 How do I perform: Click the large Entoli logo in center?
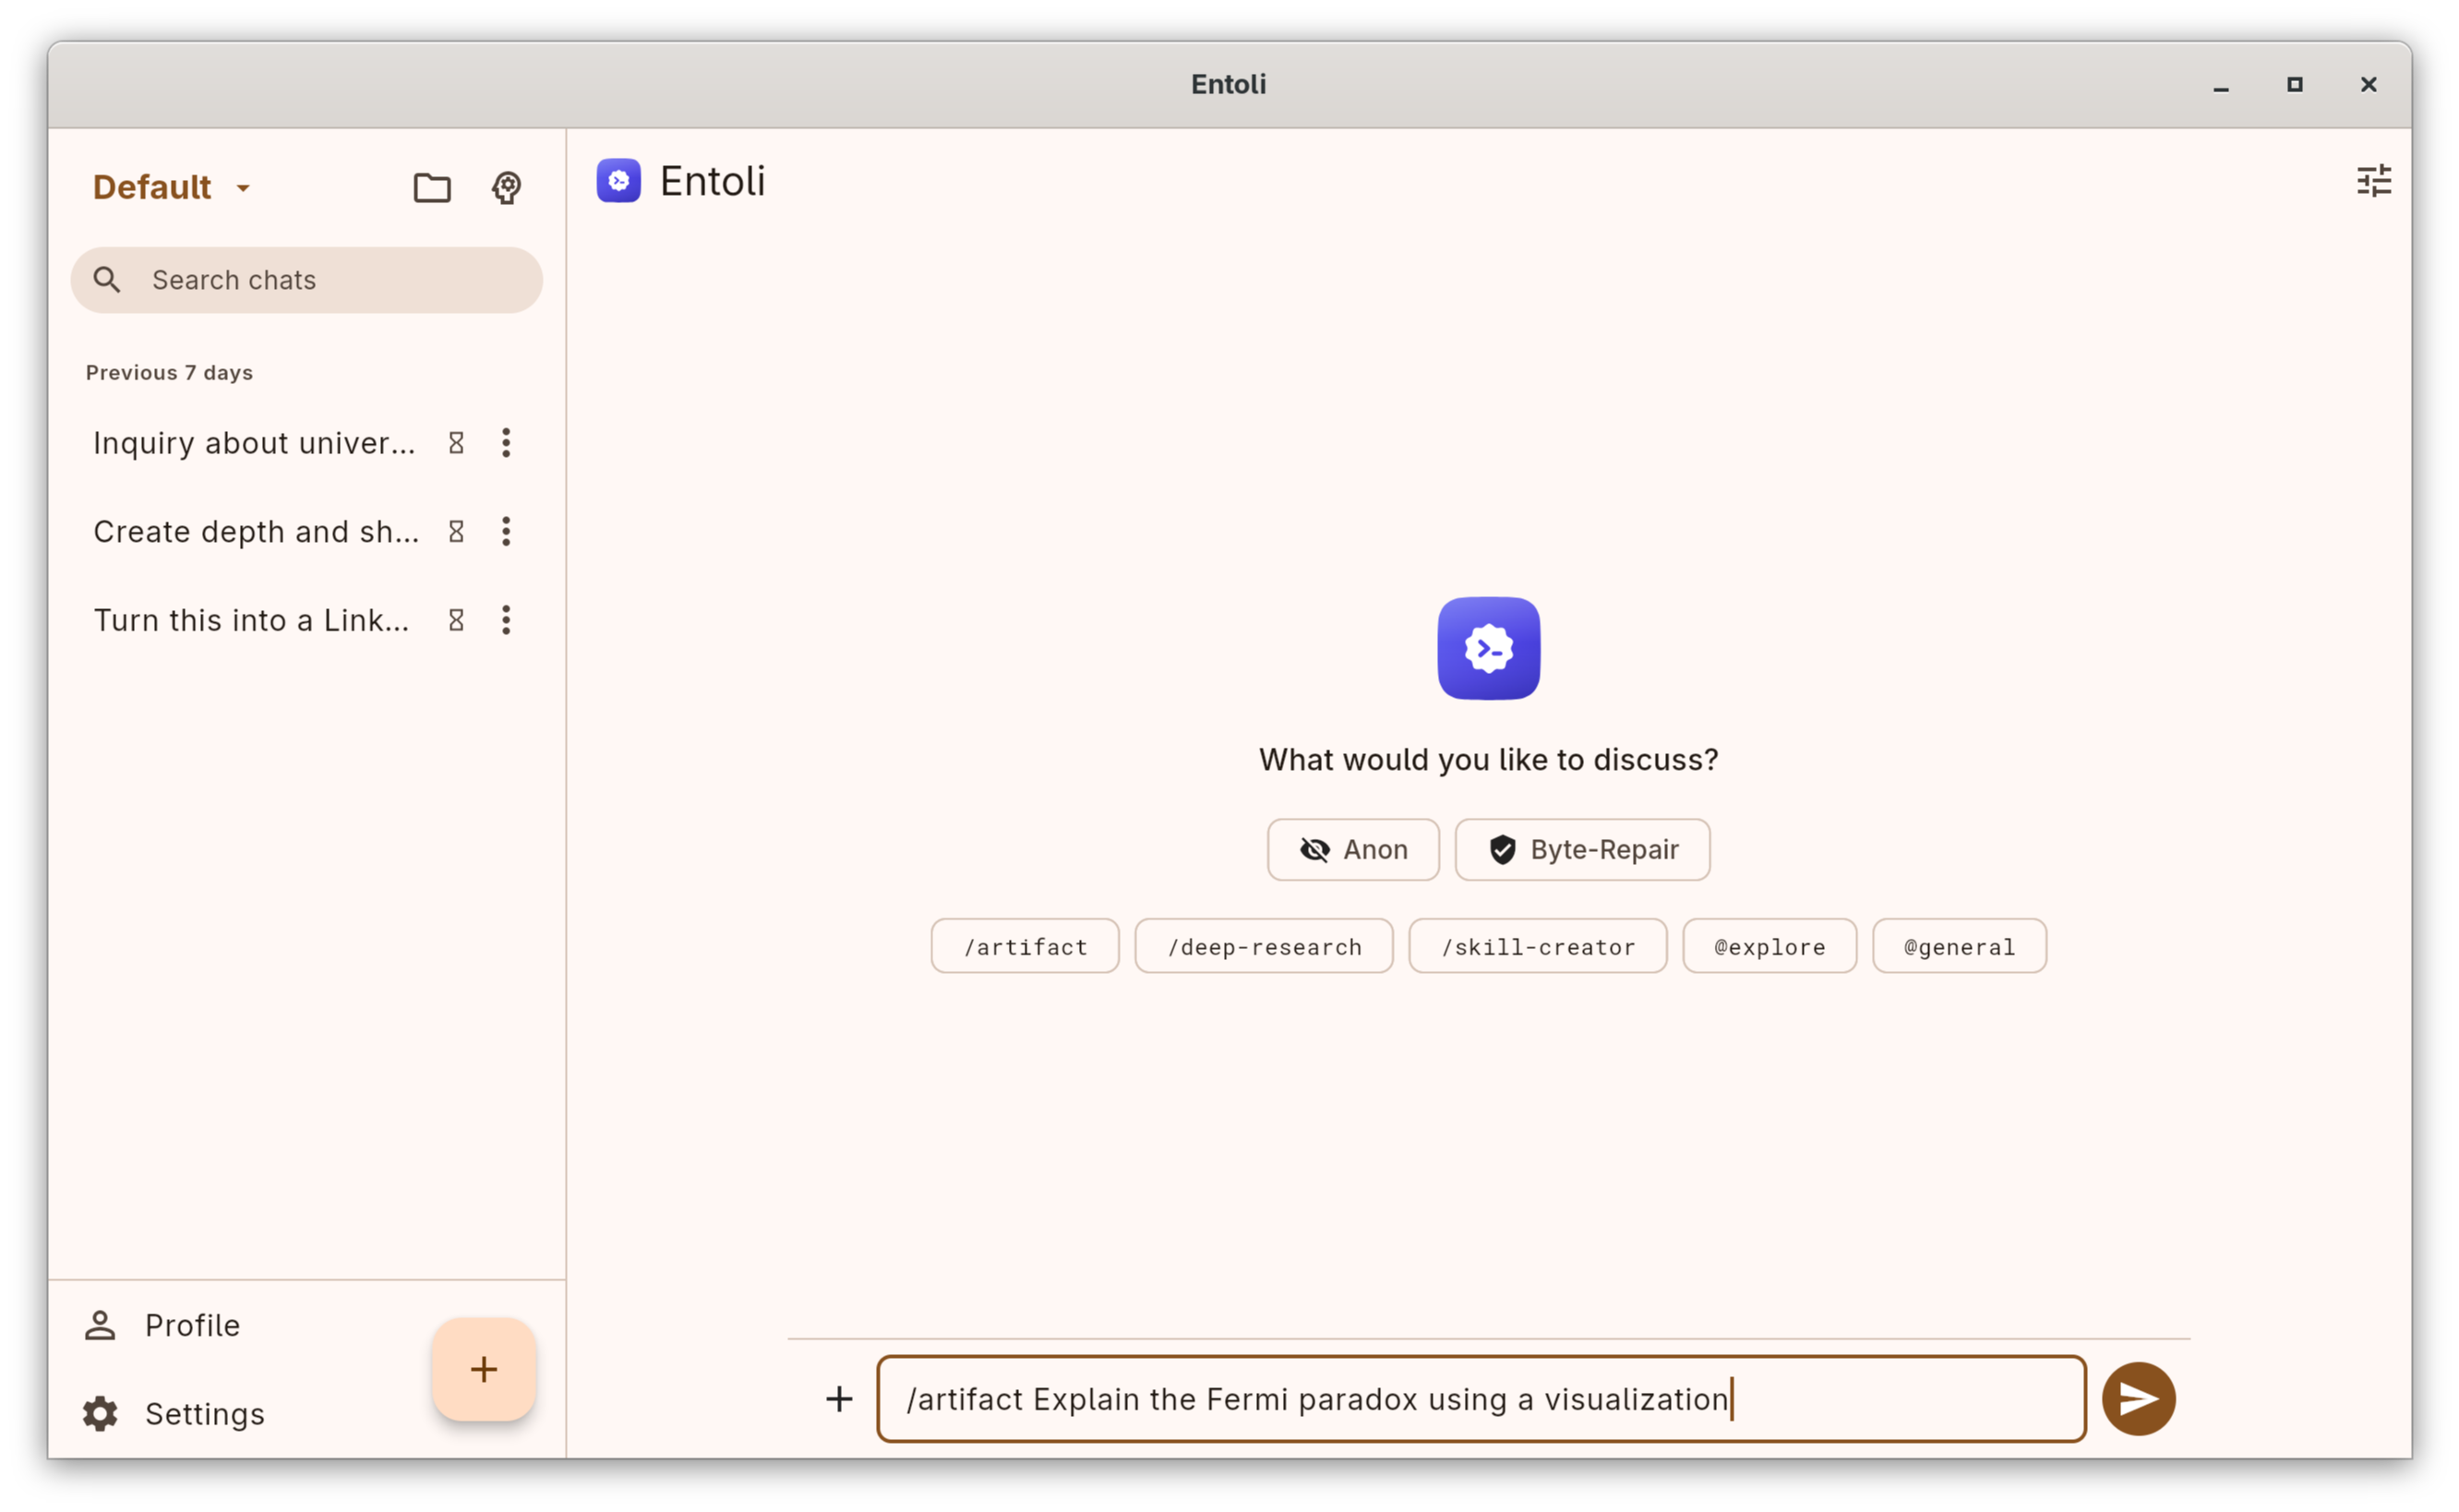[1488, 648]
